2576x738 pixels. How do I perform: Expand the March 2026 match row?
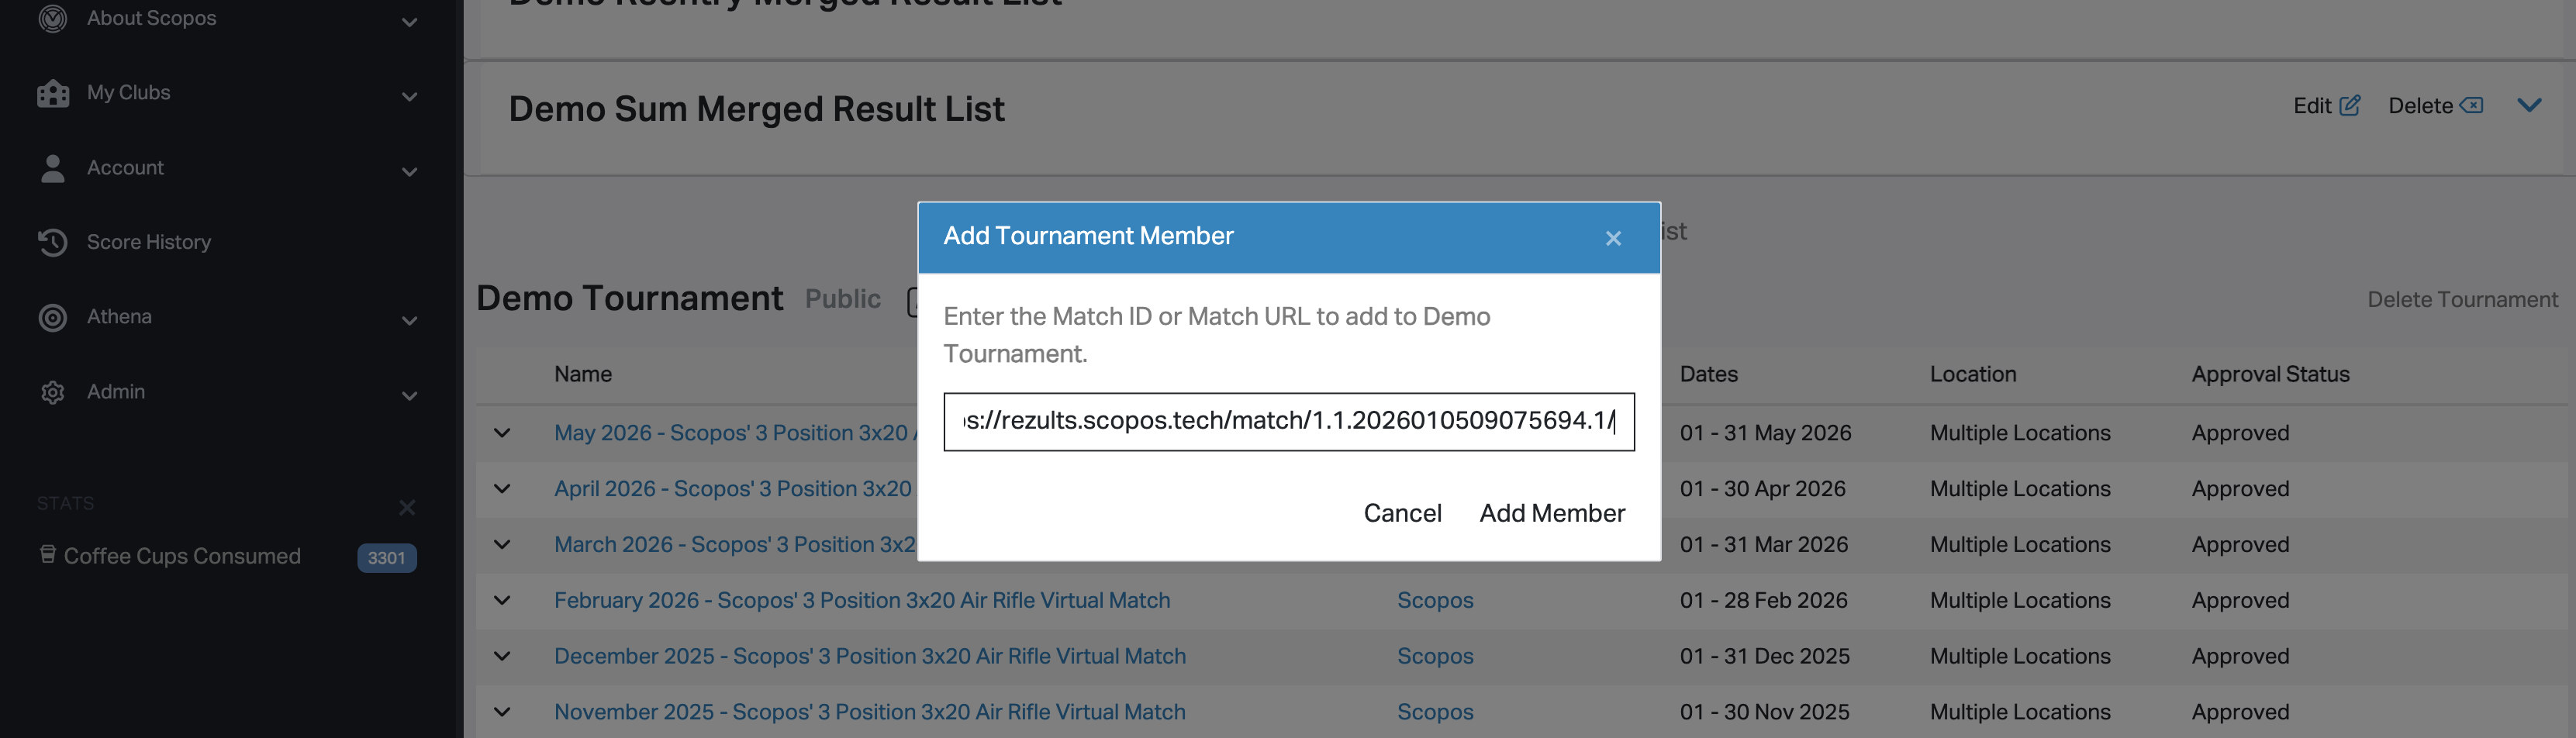pyautogui.click(x=502, y=545)
